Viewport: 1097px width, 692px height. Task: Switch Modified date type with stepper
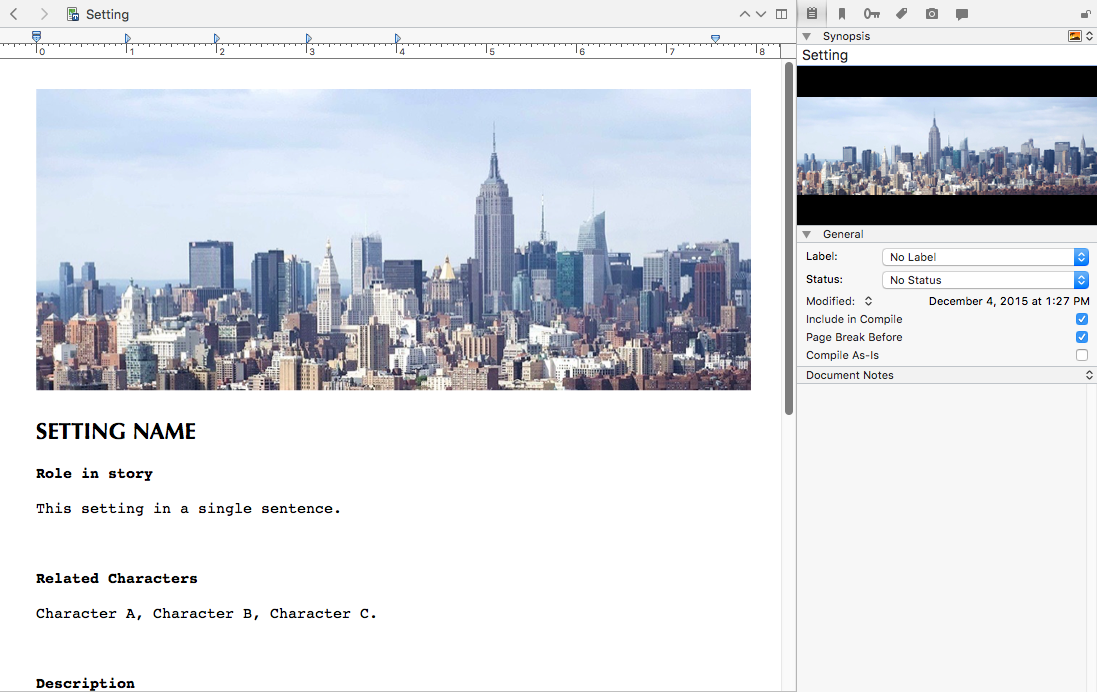[868, 301]
